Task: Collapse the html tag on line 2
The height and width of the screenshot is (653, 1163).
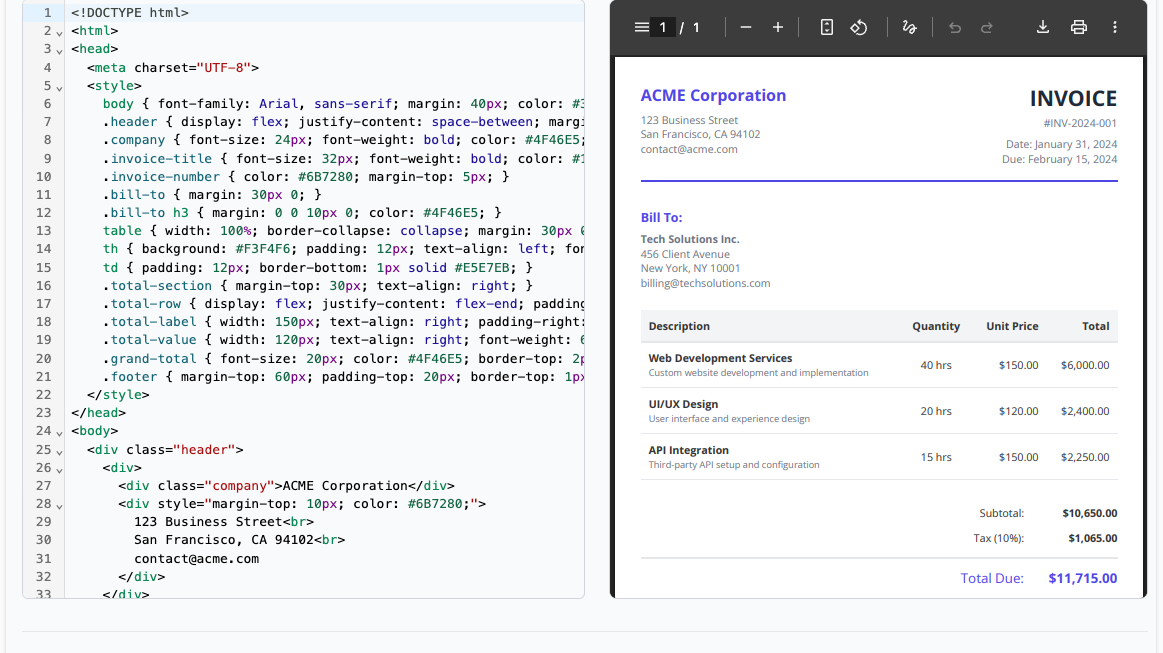Action: 60,32
